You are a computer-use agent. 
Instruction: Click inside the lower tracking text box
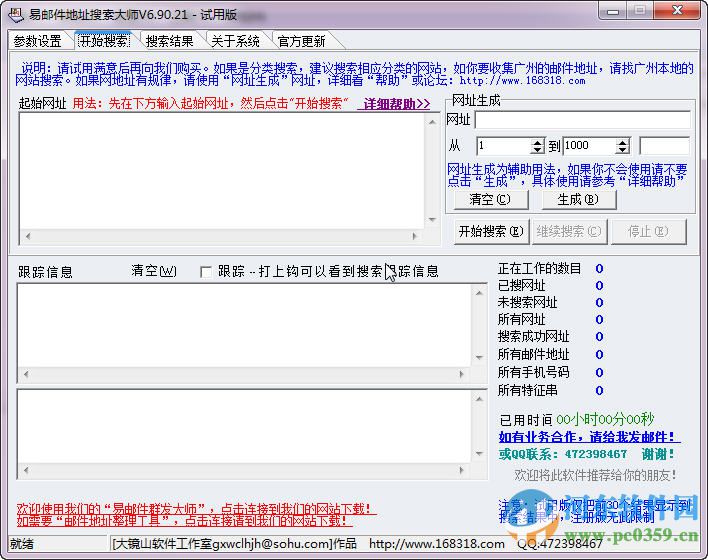pyautogui.click(x=245, y=426)
